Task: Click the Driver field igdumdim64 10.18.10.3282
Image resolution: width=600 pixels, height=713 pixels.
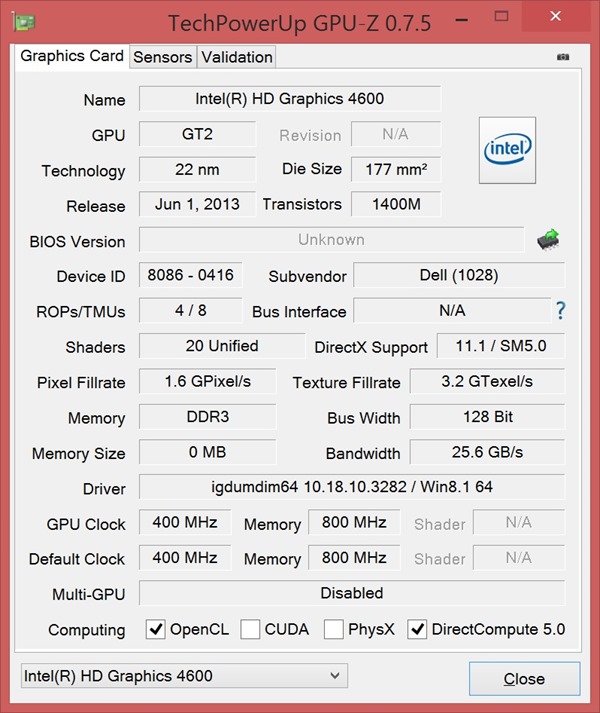Action: click(x=352, y=487)
